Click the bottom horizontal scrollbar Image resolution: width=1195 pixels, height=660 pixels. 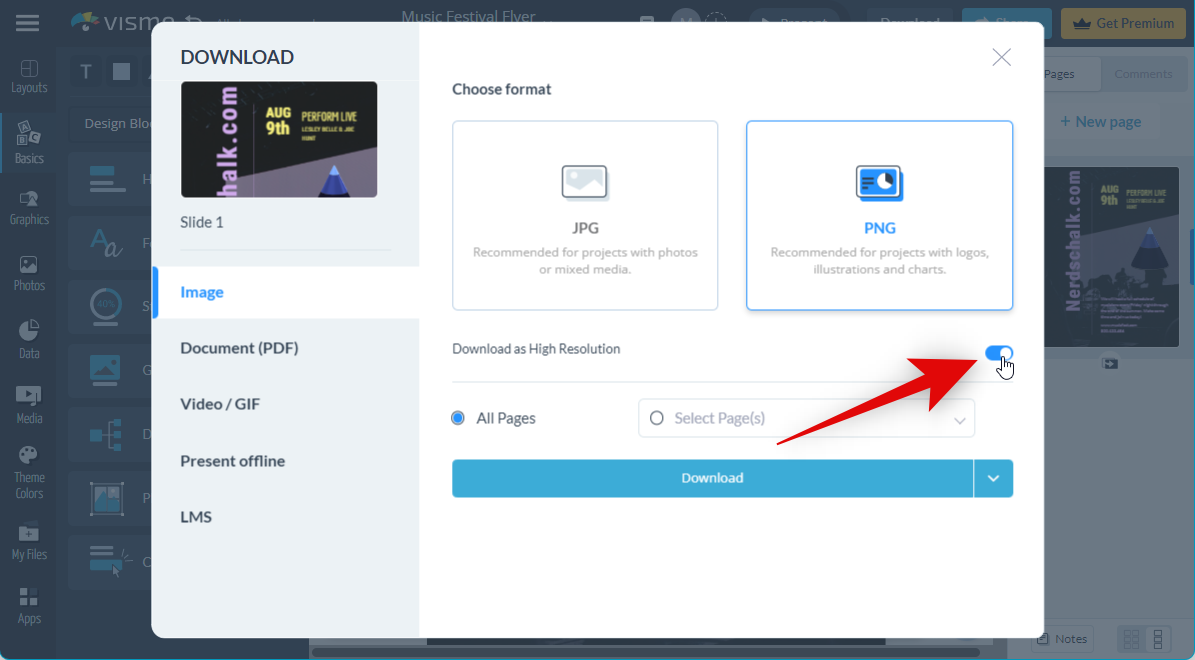[x=646, y=652]
